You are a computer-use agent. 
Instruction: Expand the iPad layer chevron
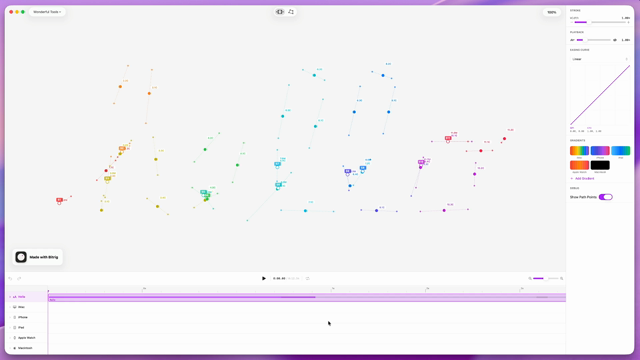click(x=10, y=327)
